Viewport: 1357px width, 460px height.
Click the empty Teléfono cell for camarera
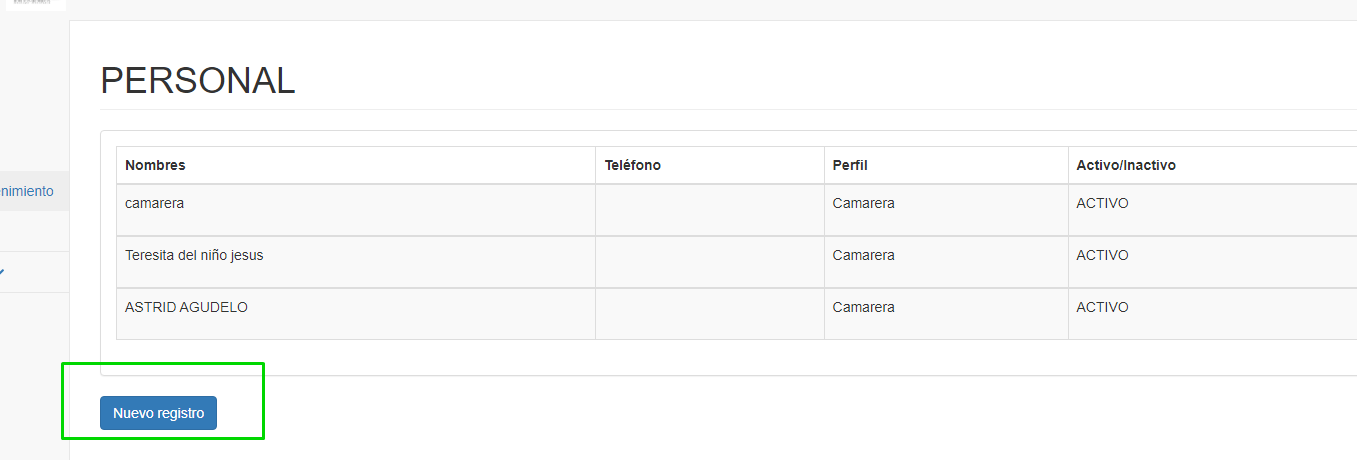(x=709, y=210)
